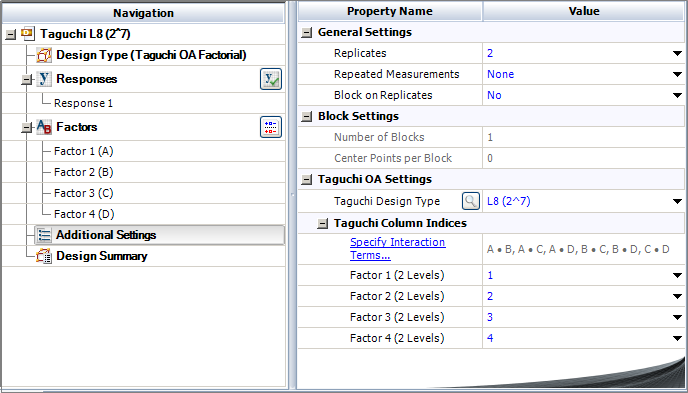The image size is (688, 393).
Task: Click the Design Type cube icon
Action: pos(44,55)
